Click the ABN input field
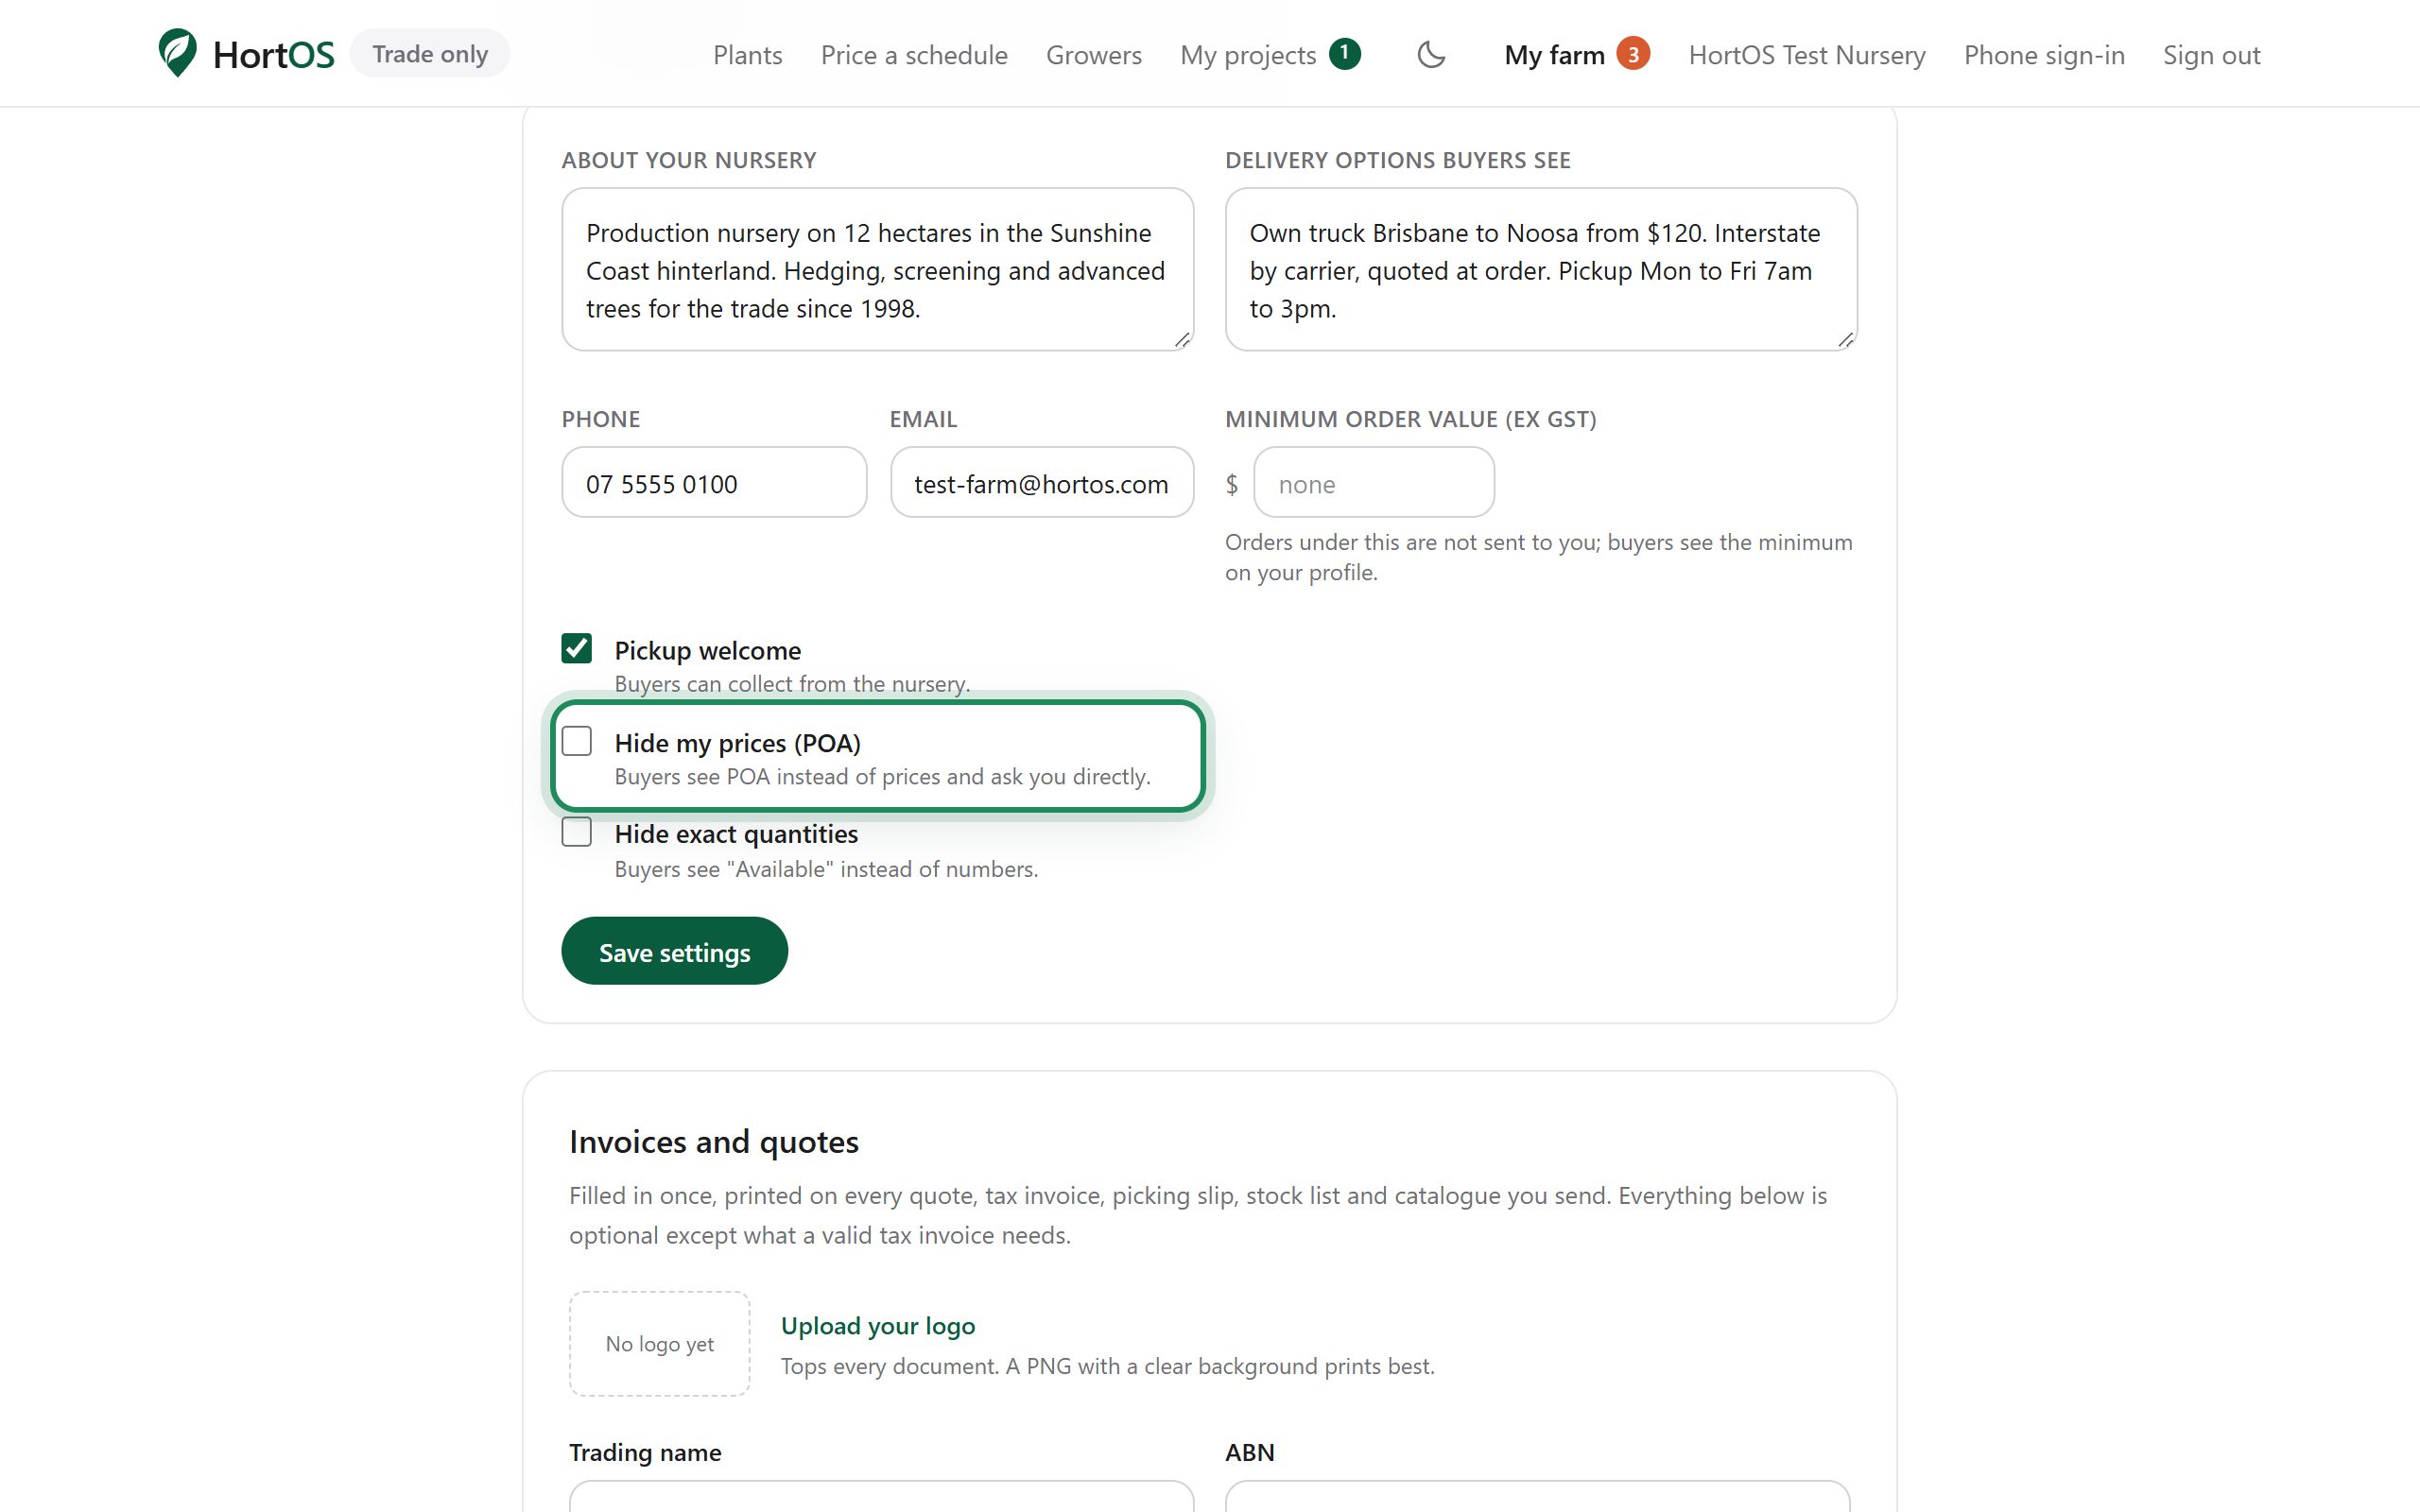The width and height of the screenshot is (2420, 1512). [1537, 1497]
